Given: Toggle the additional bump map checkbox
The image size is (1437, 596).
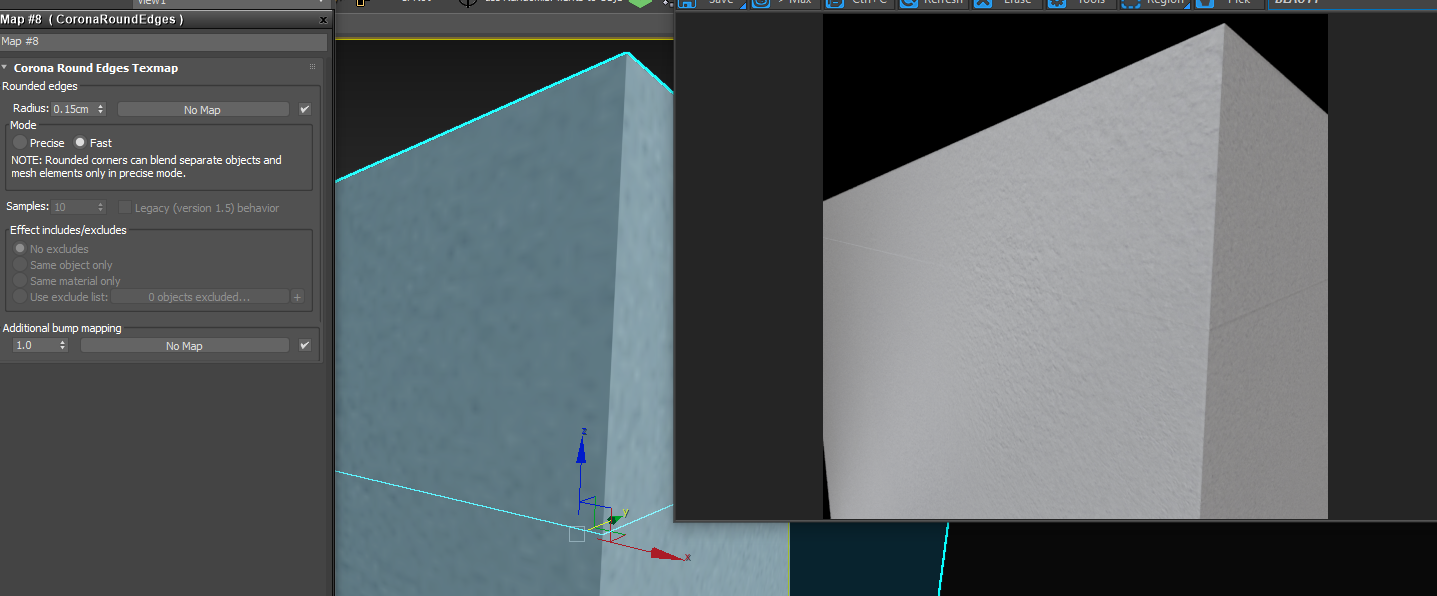Looking at the screenshot, I should (x=305, y=345).
